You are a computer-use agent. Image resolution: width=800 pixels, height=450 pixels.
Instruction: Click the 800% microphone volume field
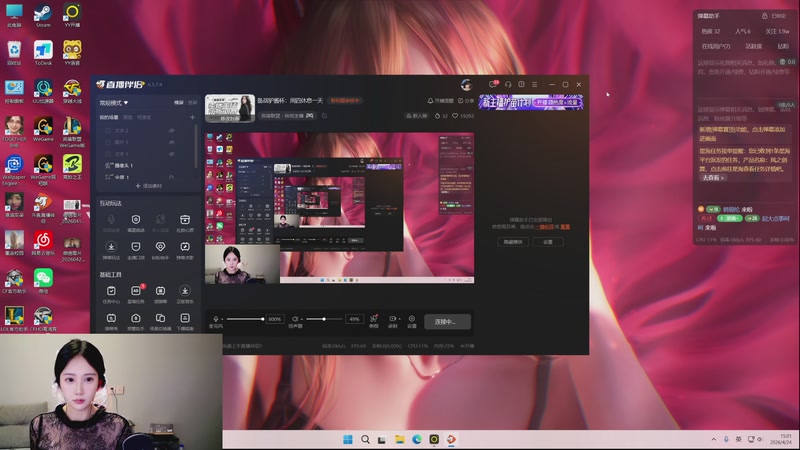pyautogui.click(x=275, y=319)
